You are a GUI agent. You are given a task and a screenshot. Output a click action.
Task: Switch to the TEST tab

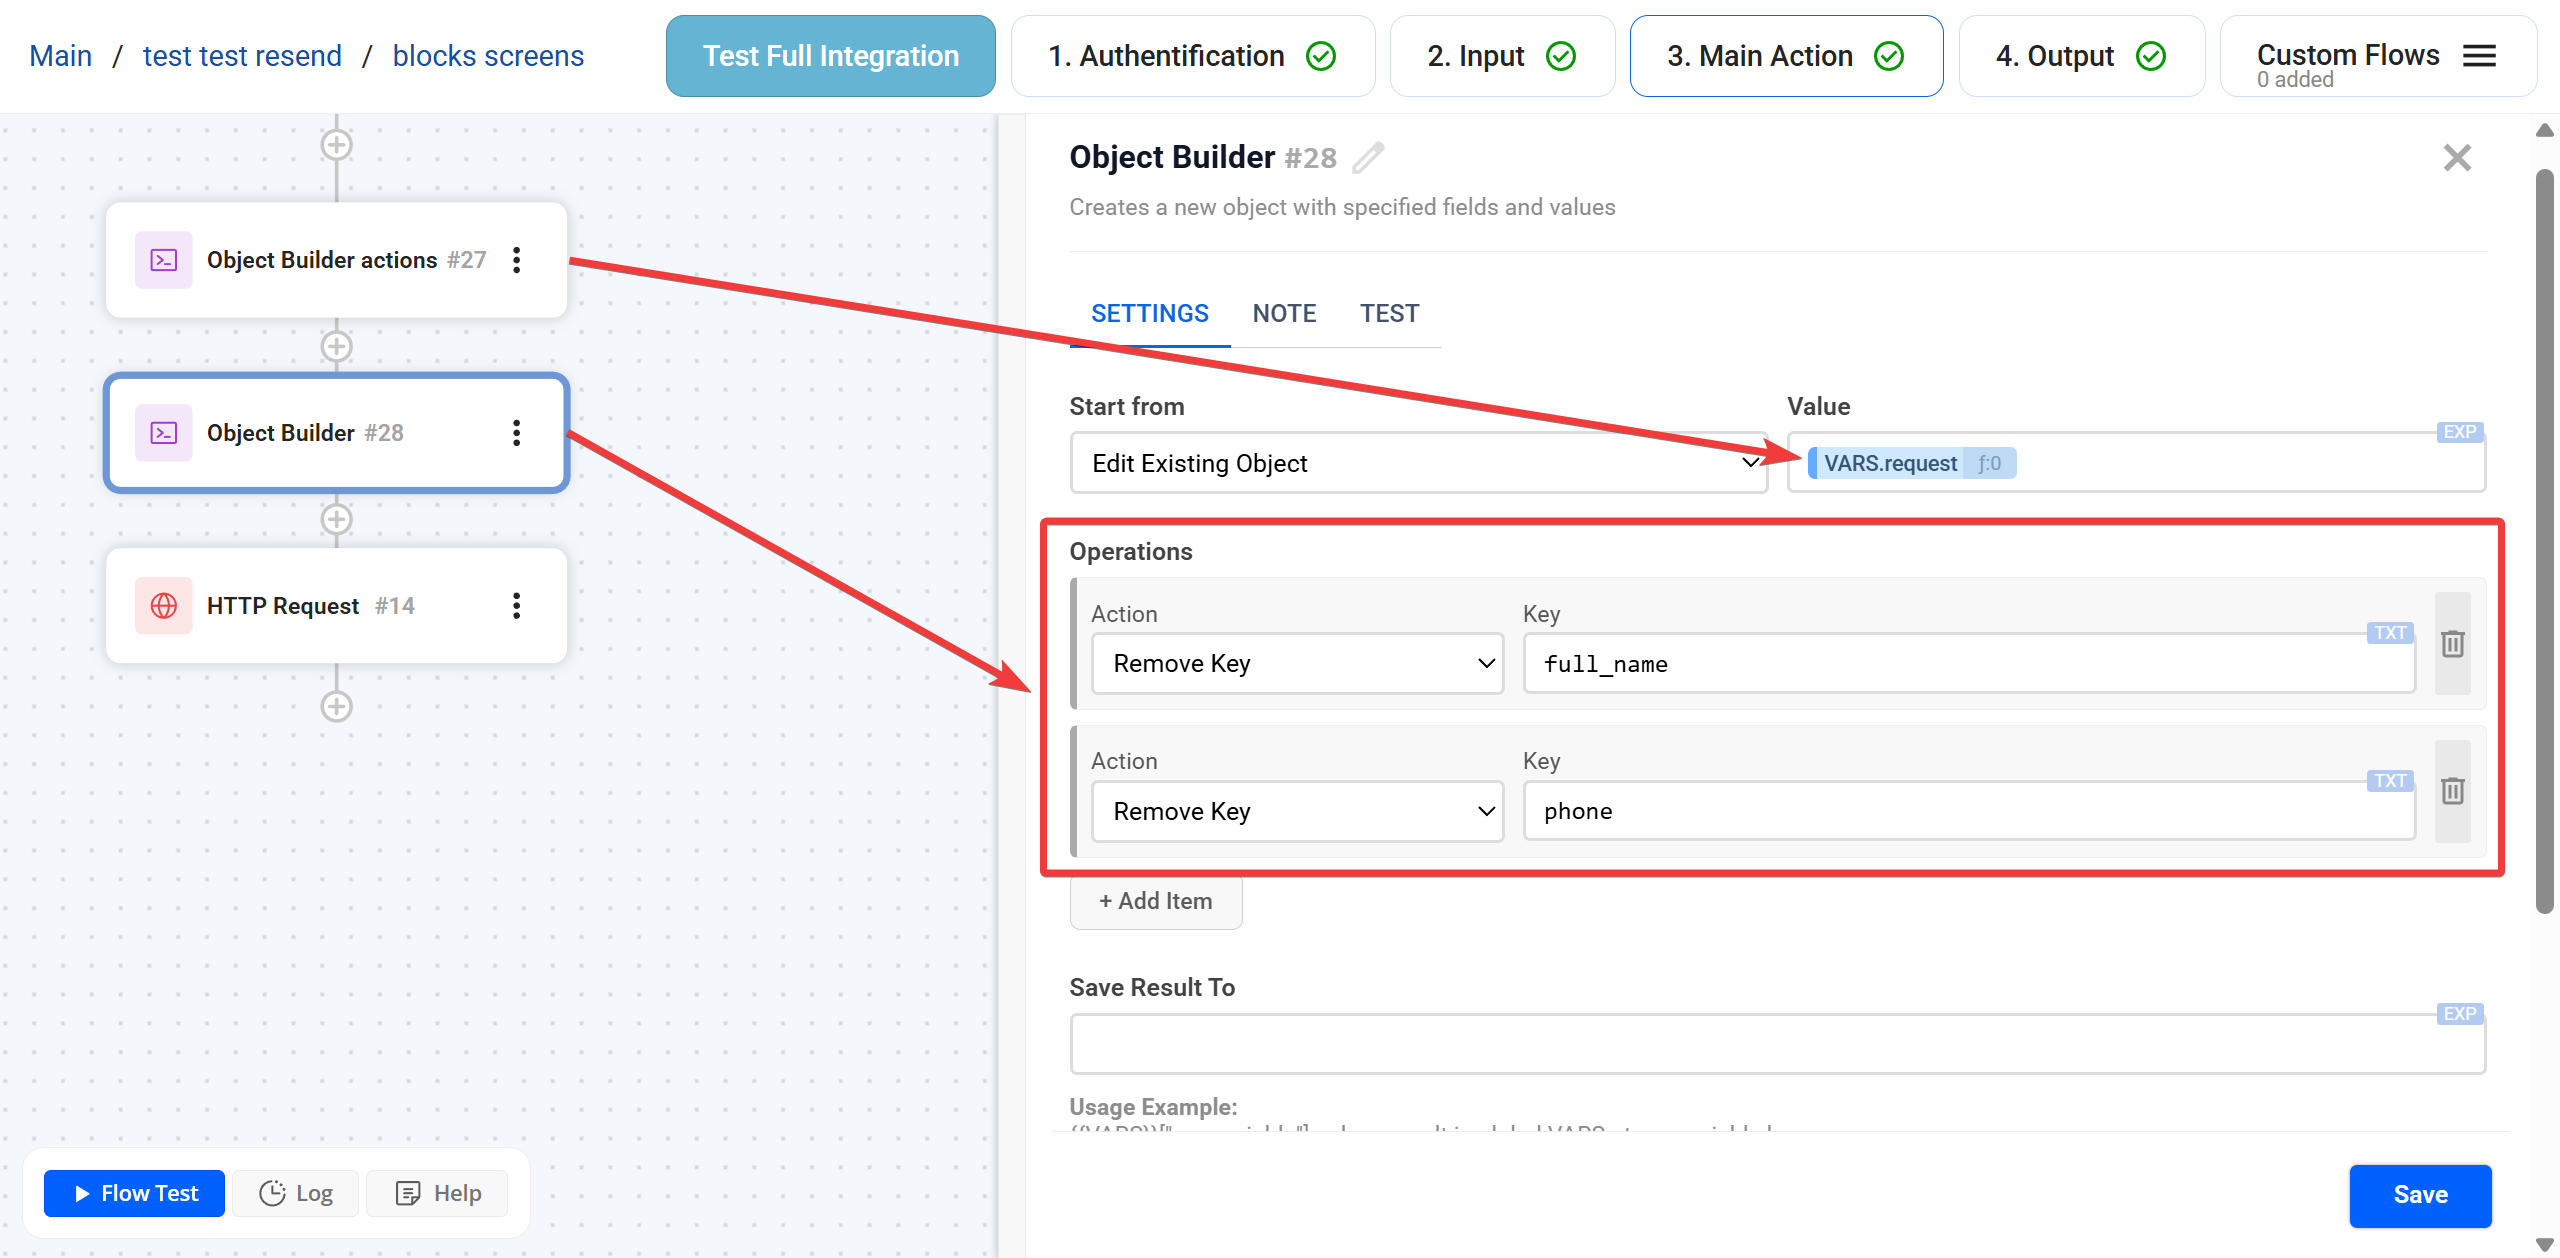click(x=1389, y=313)
